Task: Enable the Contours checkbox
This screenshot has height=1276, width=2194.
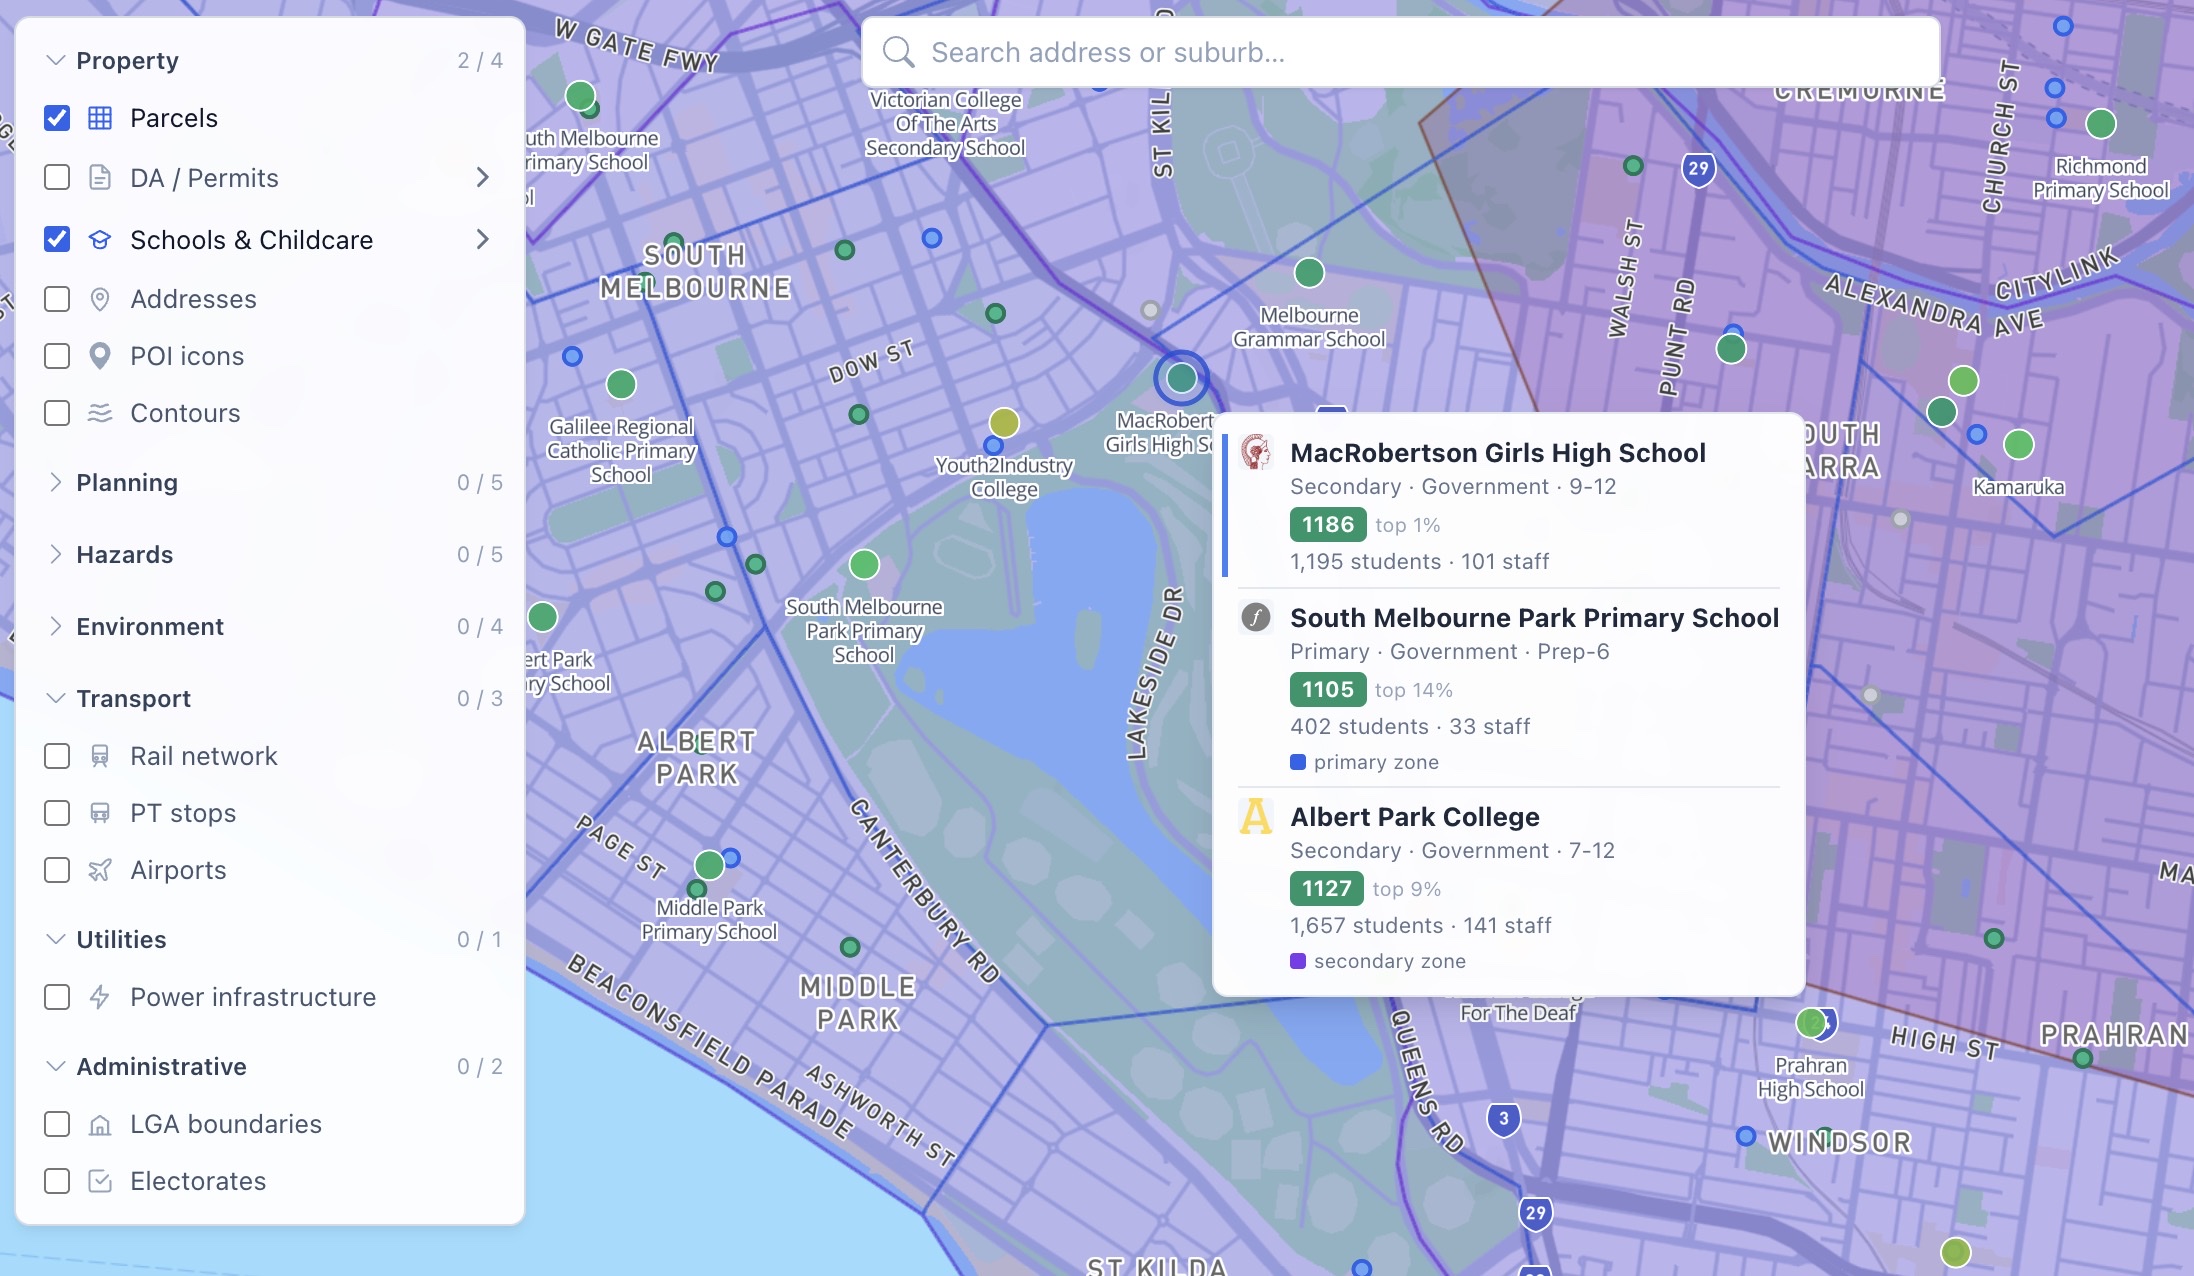Action: (x=57, y=413)
